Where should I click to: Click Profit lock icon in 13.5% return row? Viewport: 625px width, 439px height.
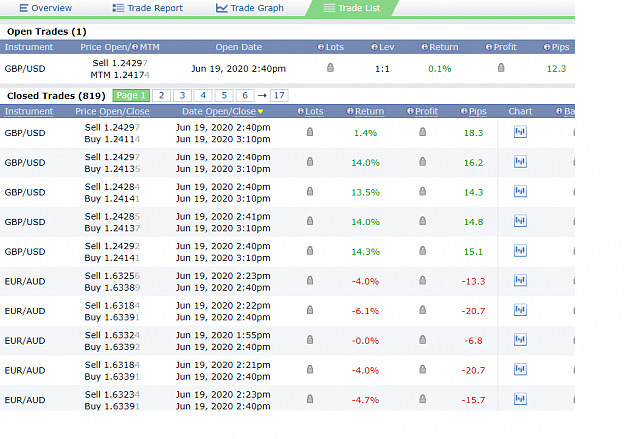[x=423, y=191]
